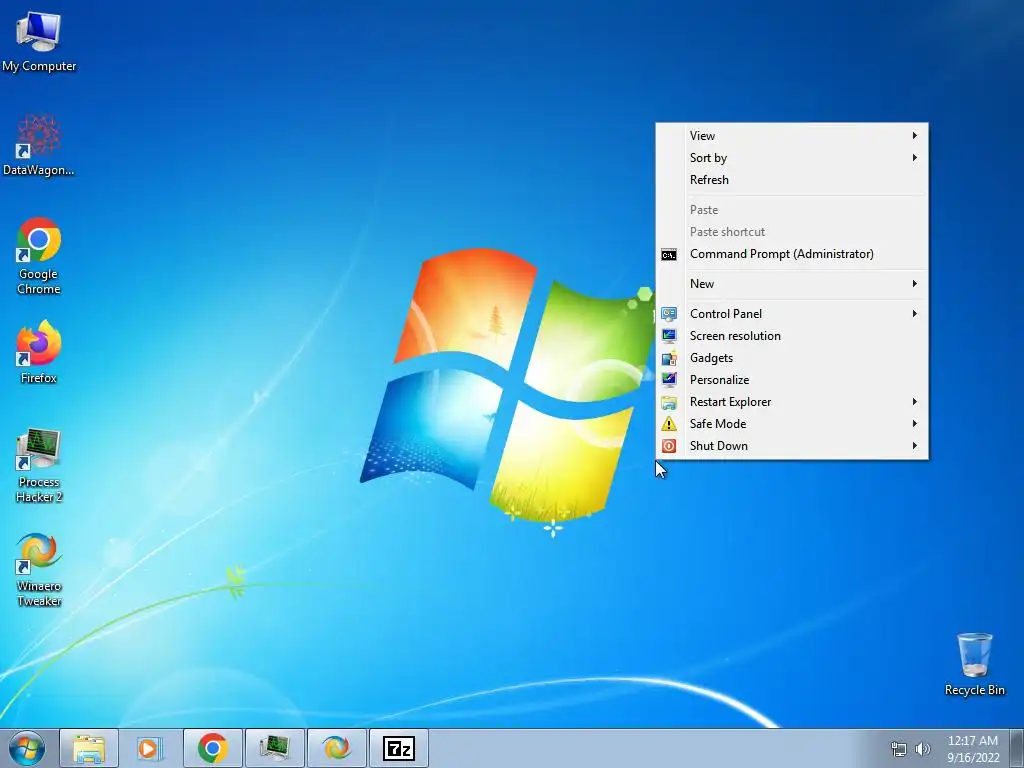Click the Screen resolution monitor icon
Screen dimensions: 1024x768
tap(669, 336)
